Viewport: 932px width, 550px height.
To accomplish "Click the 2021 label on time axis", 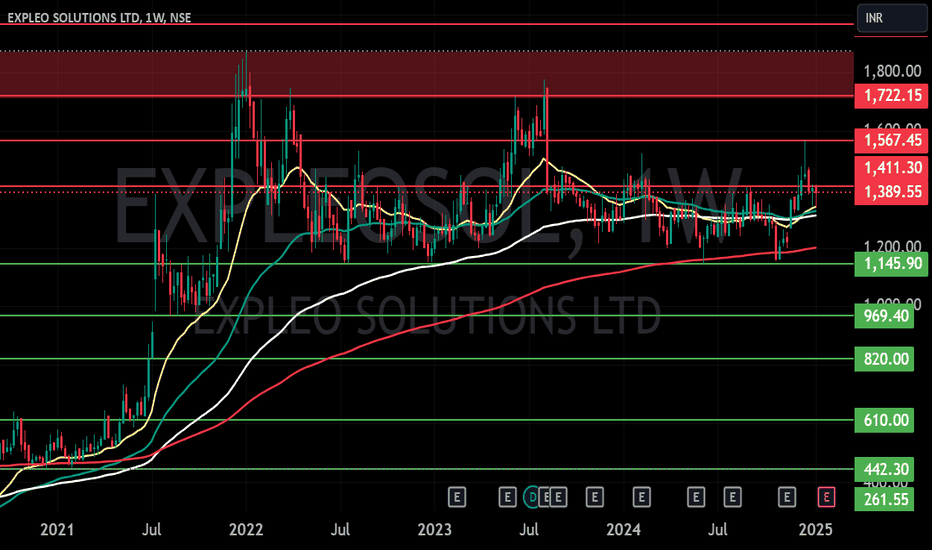I will (57, 529).
